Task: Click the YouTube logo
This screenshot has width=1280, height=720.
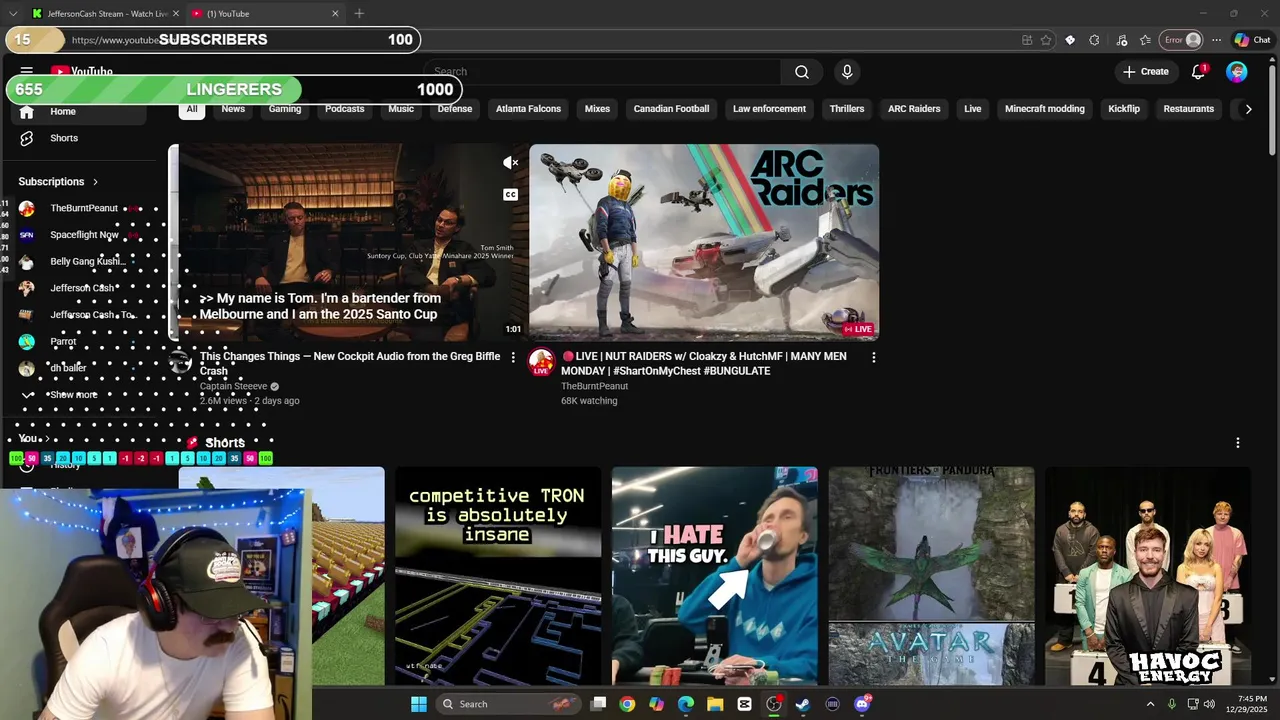Action: coord(82,72)
